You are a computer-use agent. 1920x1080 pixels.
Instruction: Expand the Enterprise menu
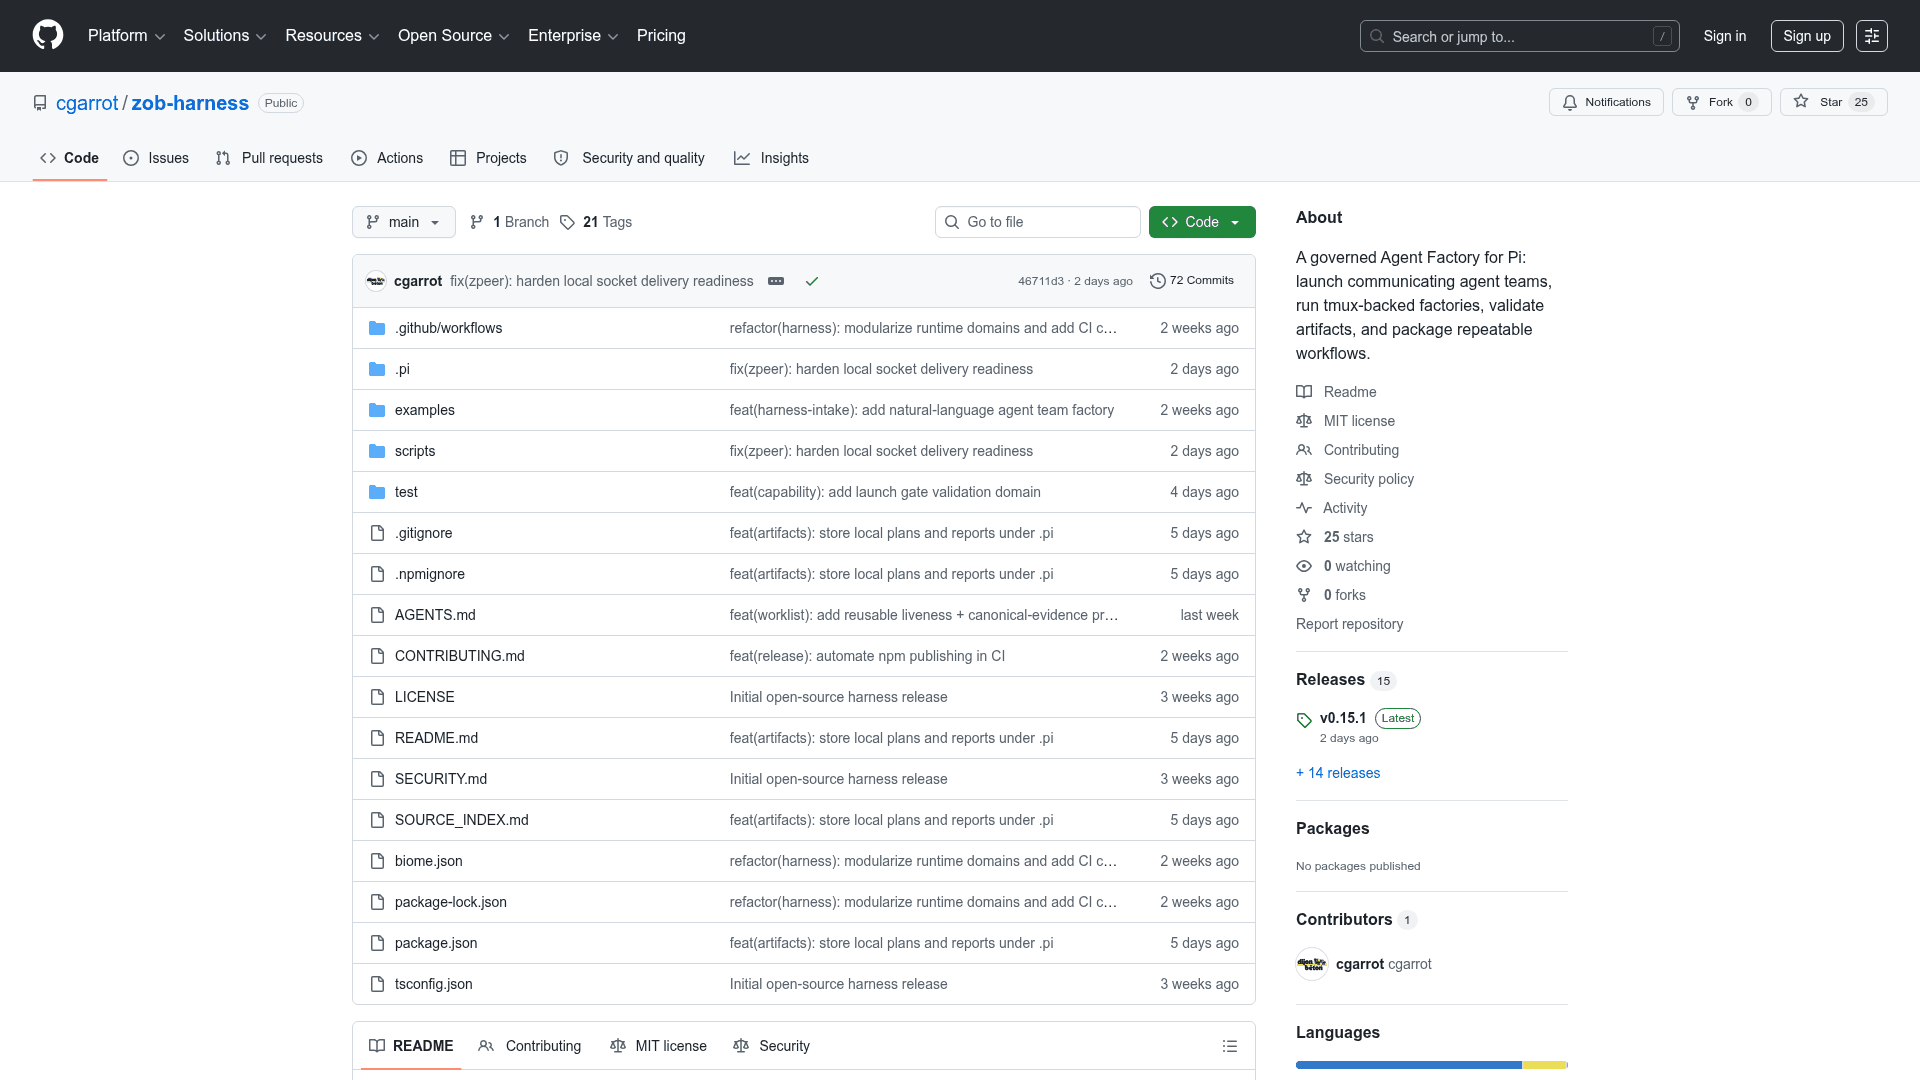573,36
